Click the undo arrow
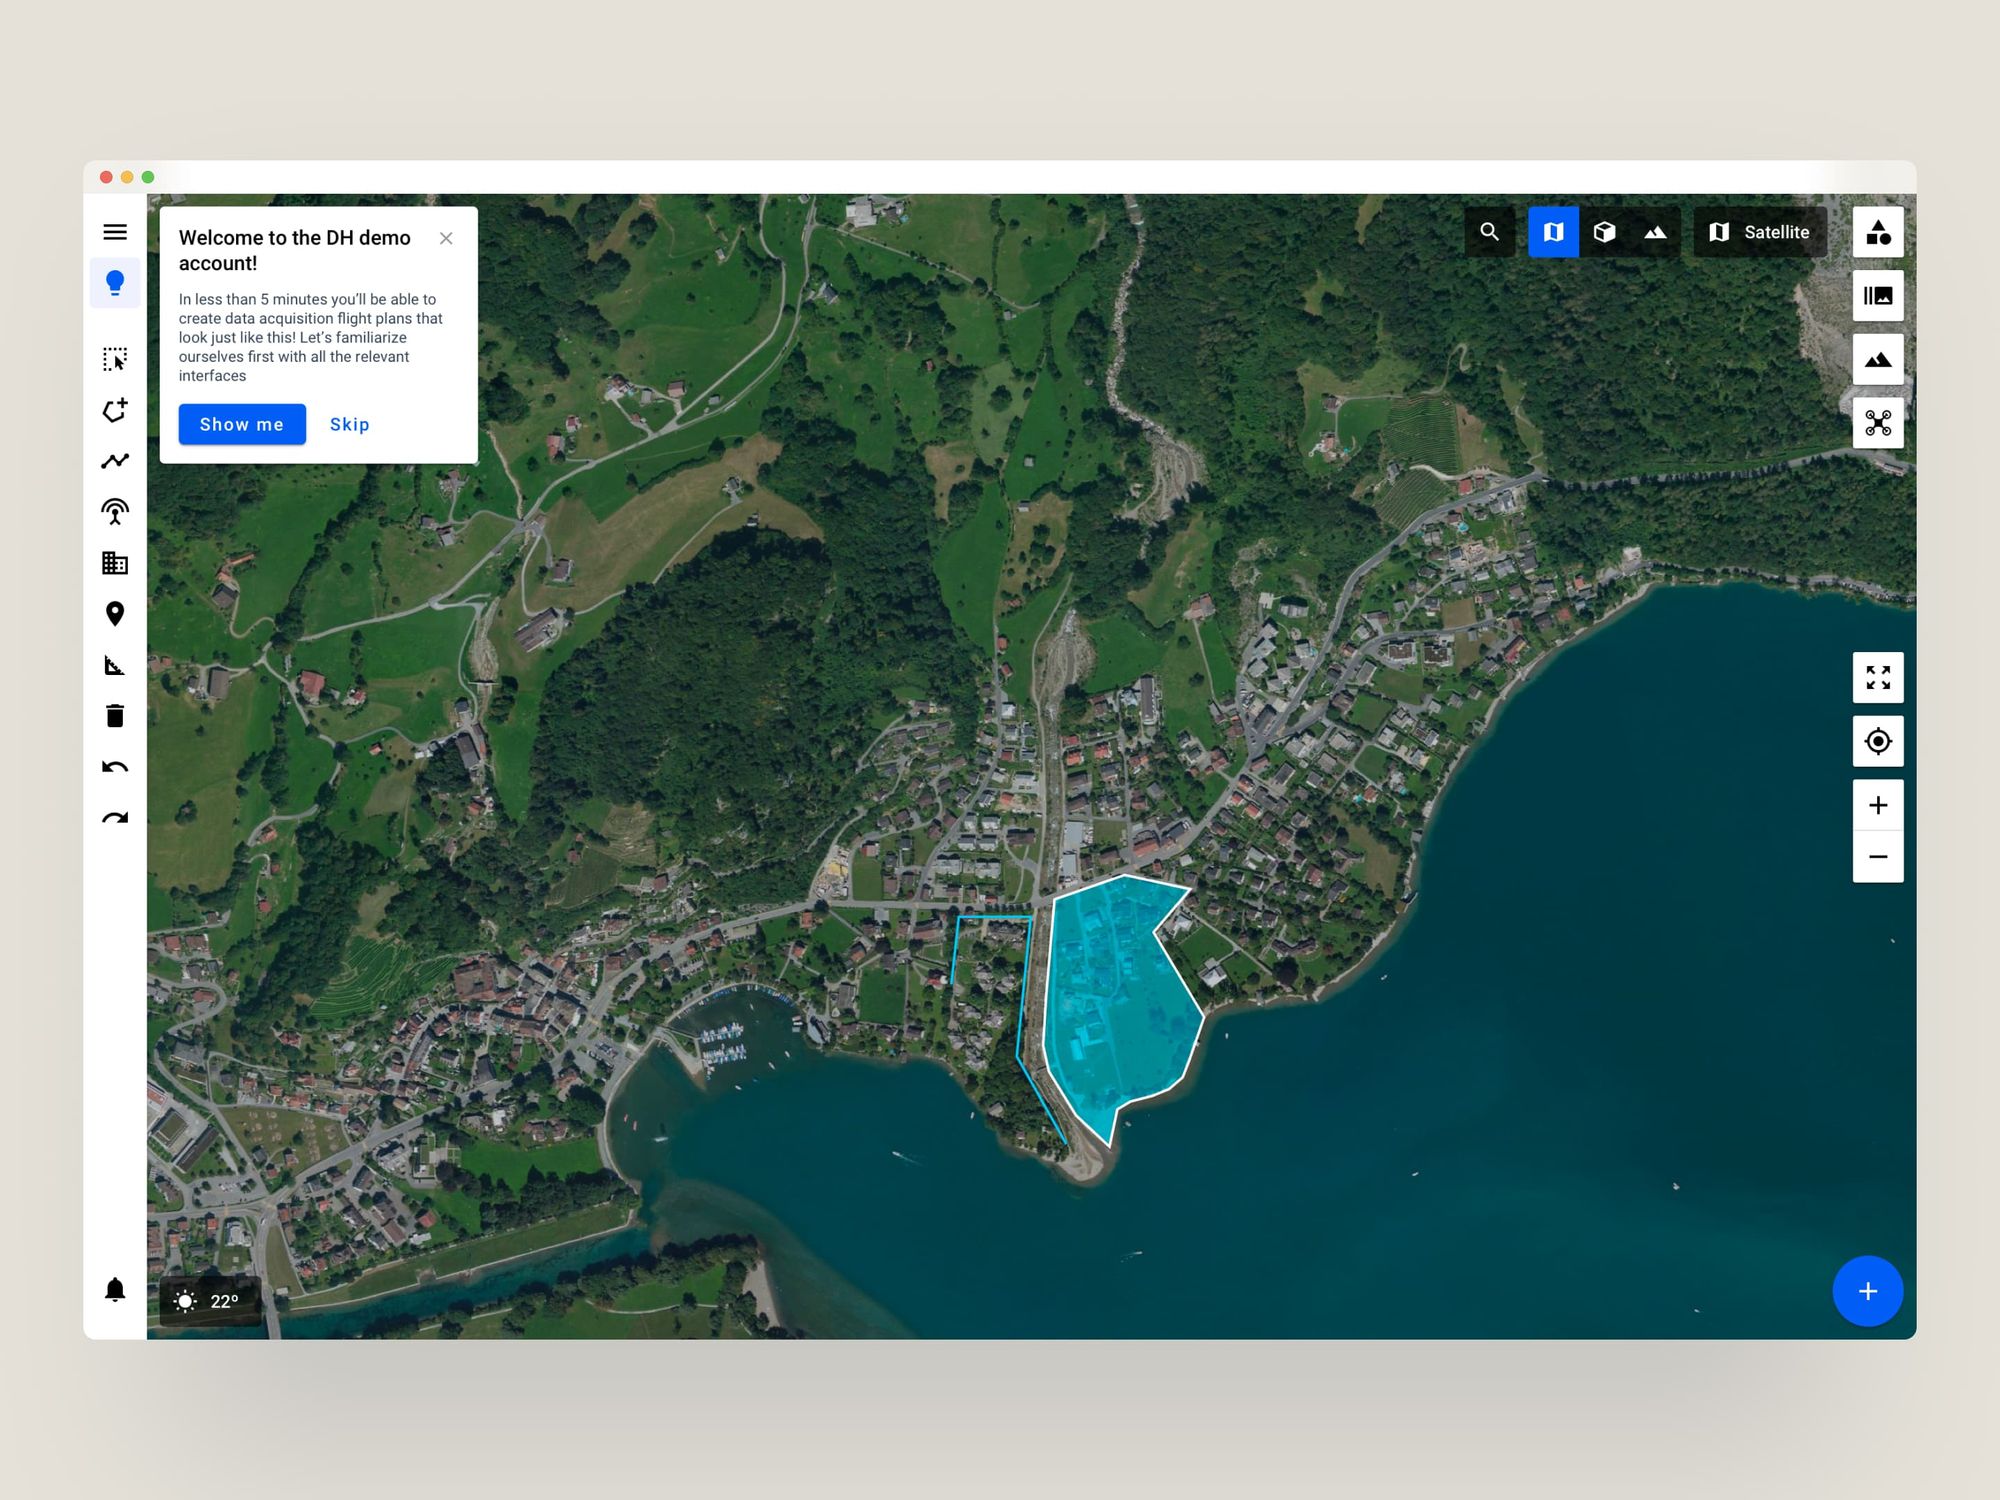 pos(115,767)
